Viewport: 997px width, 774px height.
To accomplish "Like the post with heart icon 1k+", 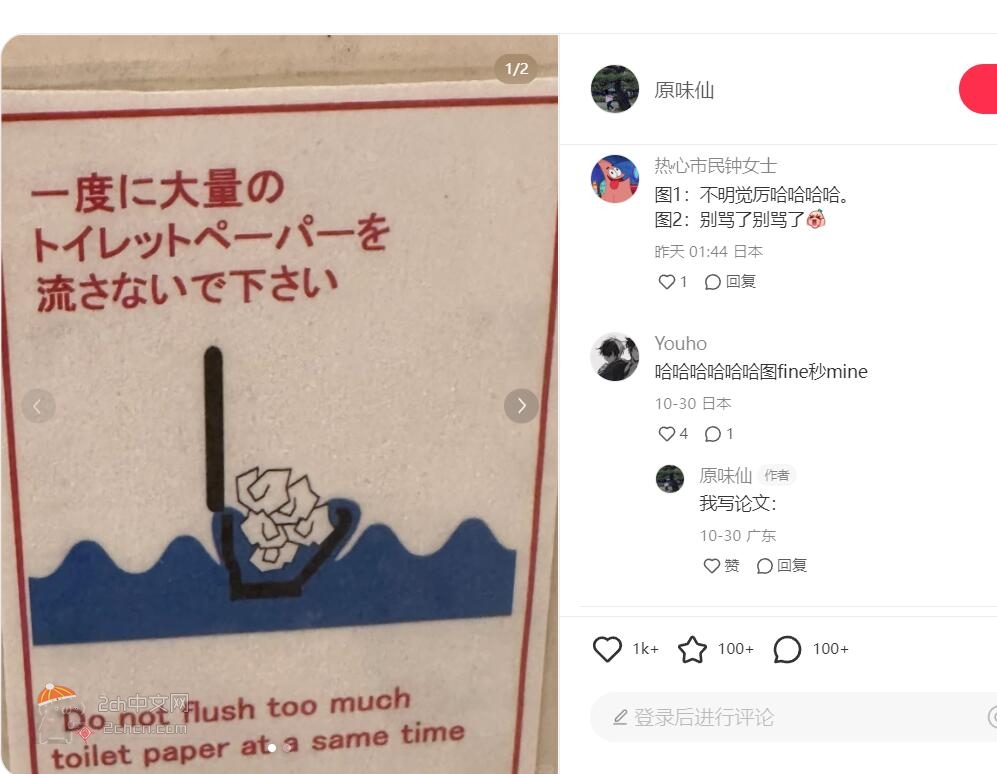I will tap(607, 649).
